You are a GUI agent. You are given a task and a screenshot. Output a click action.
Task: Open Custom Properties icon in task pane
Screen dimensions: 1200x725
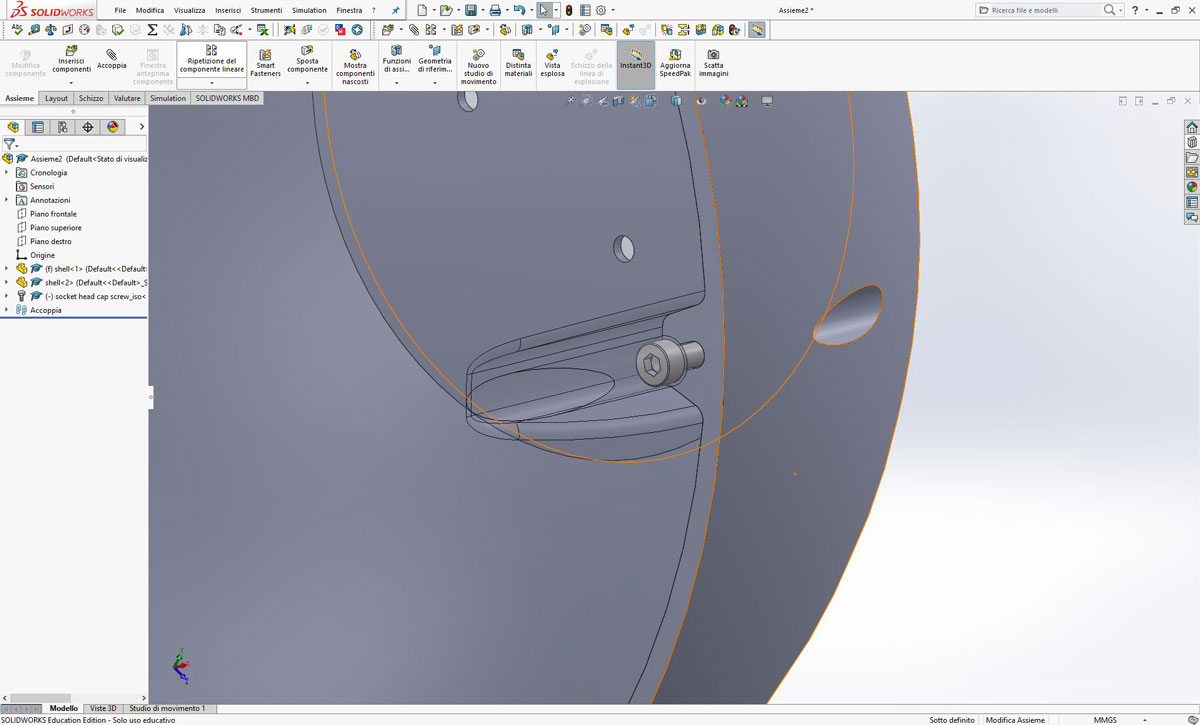pyautogui.click(x=1191, y=202)
